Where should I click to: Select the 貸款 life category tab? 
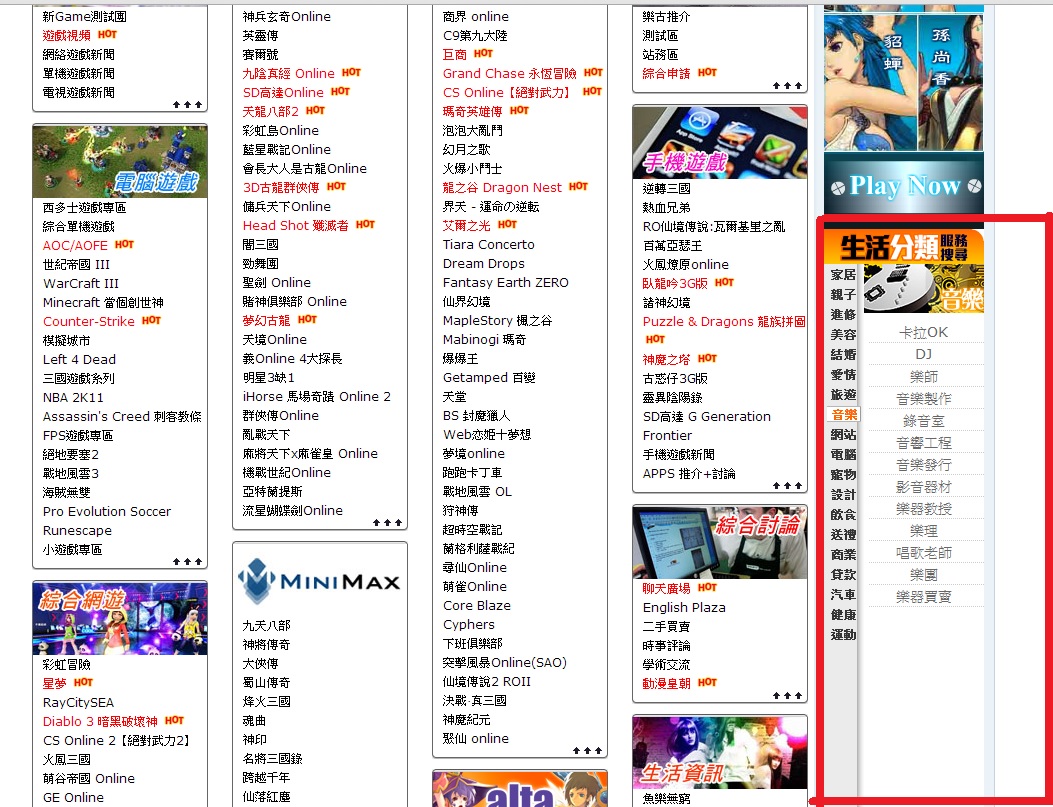(843, 575)
